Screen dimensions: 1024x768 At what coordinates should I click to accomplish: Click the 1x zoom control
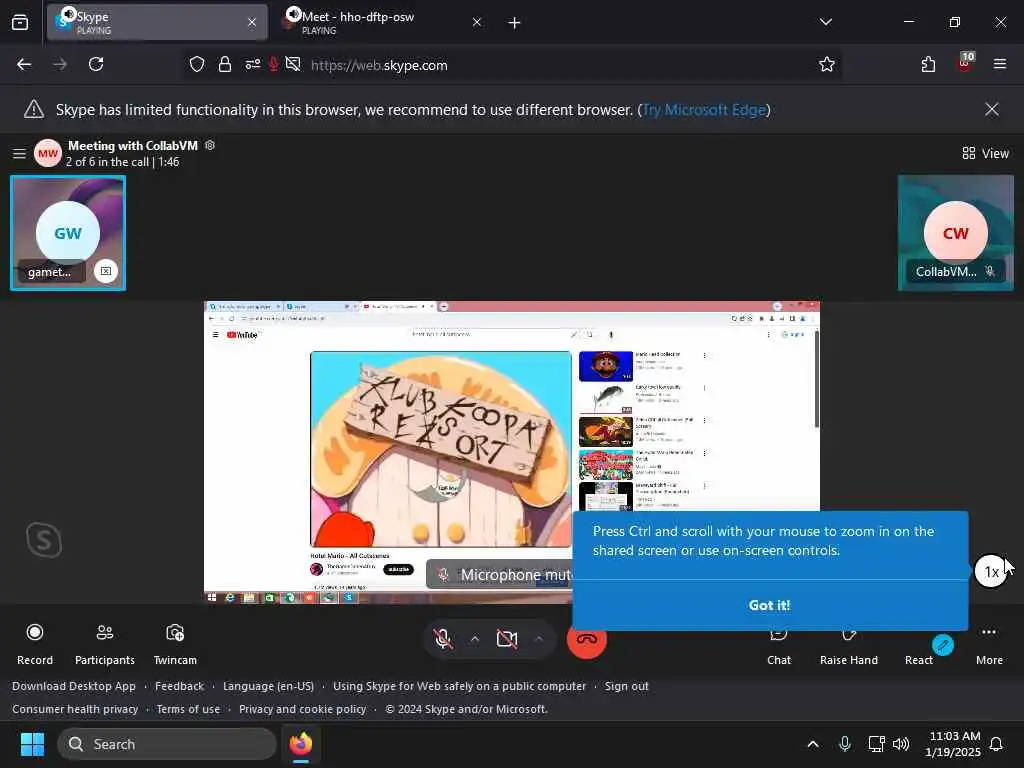(991, 571)
